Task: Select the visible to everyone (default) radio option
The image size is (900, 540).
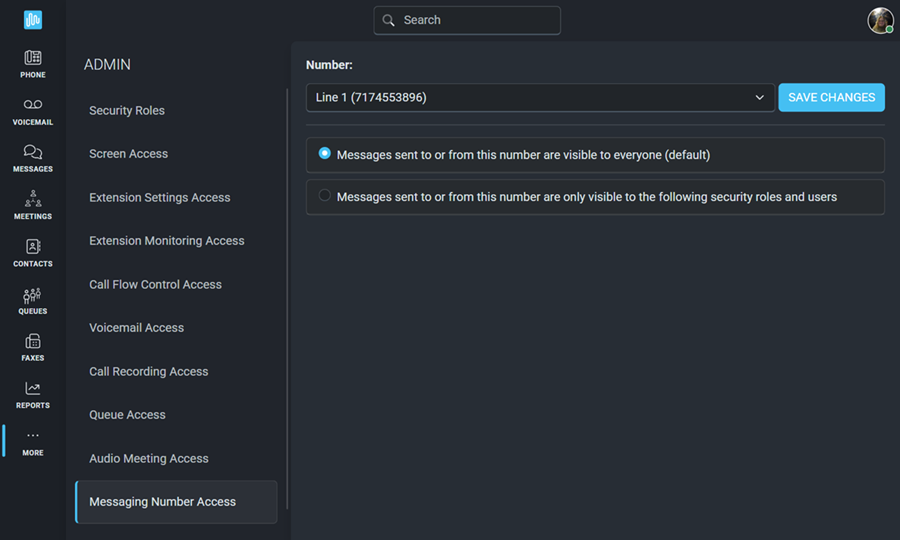Action: tap(324, 153)
